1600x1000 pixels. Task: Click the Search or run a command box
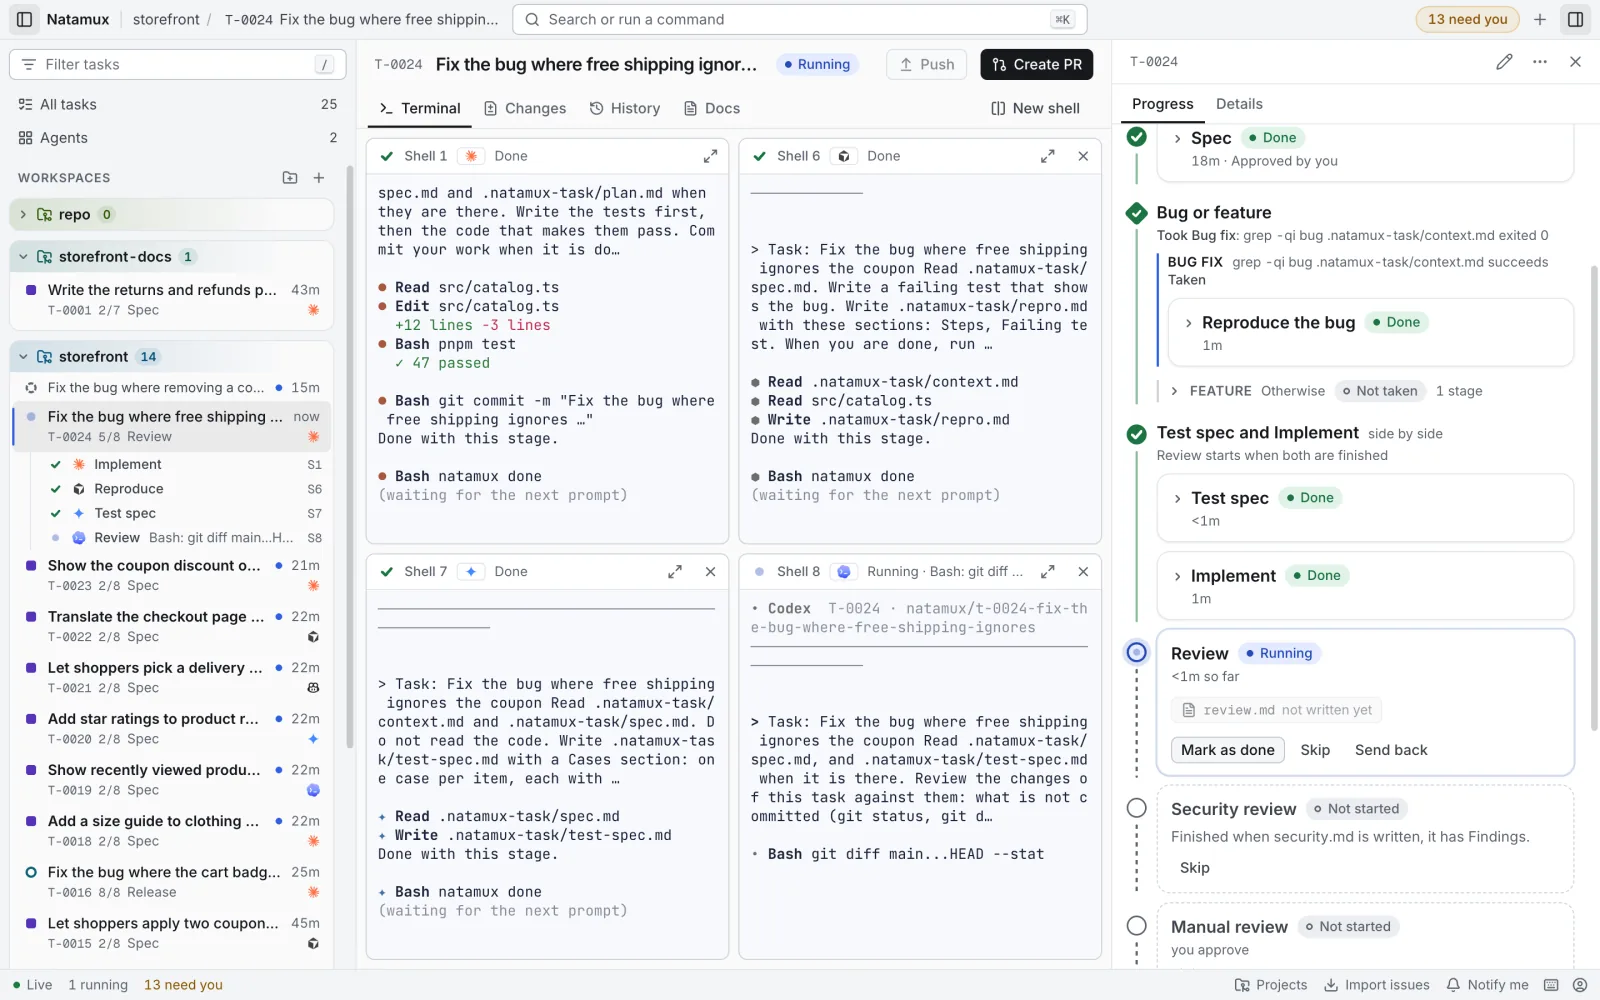(x=800, y=19)
